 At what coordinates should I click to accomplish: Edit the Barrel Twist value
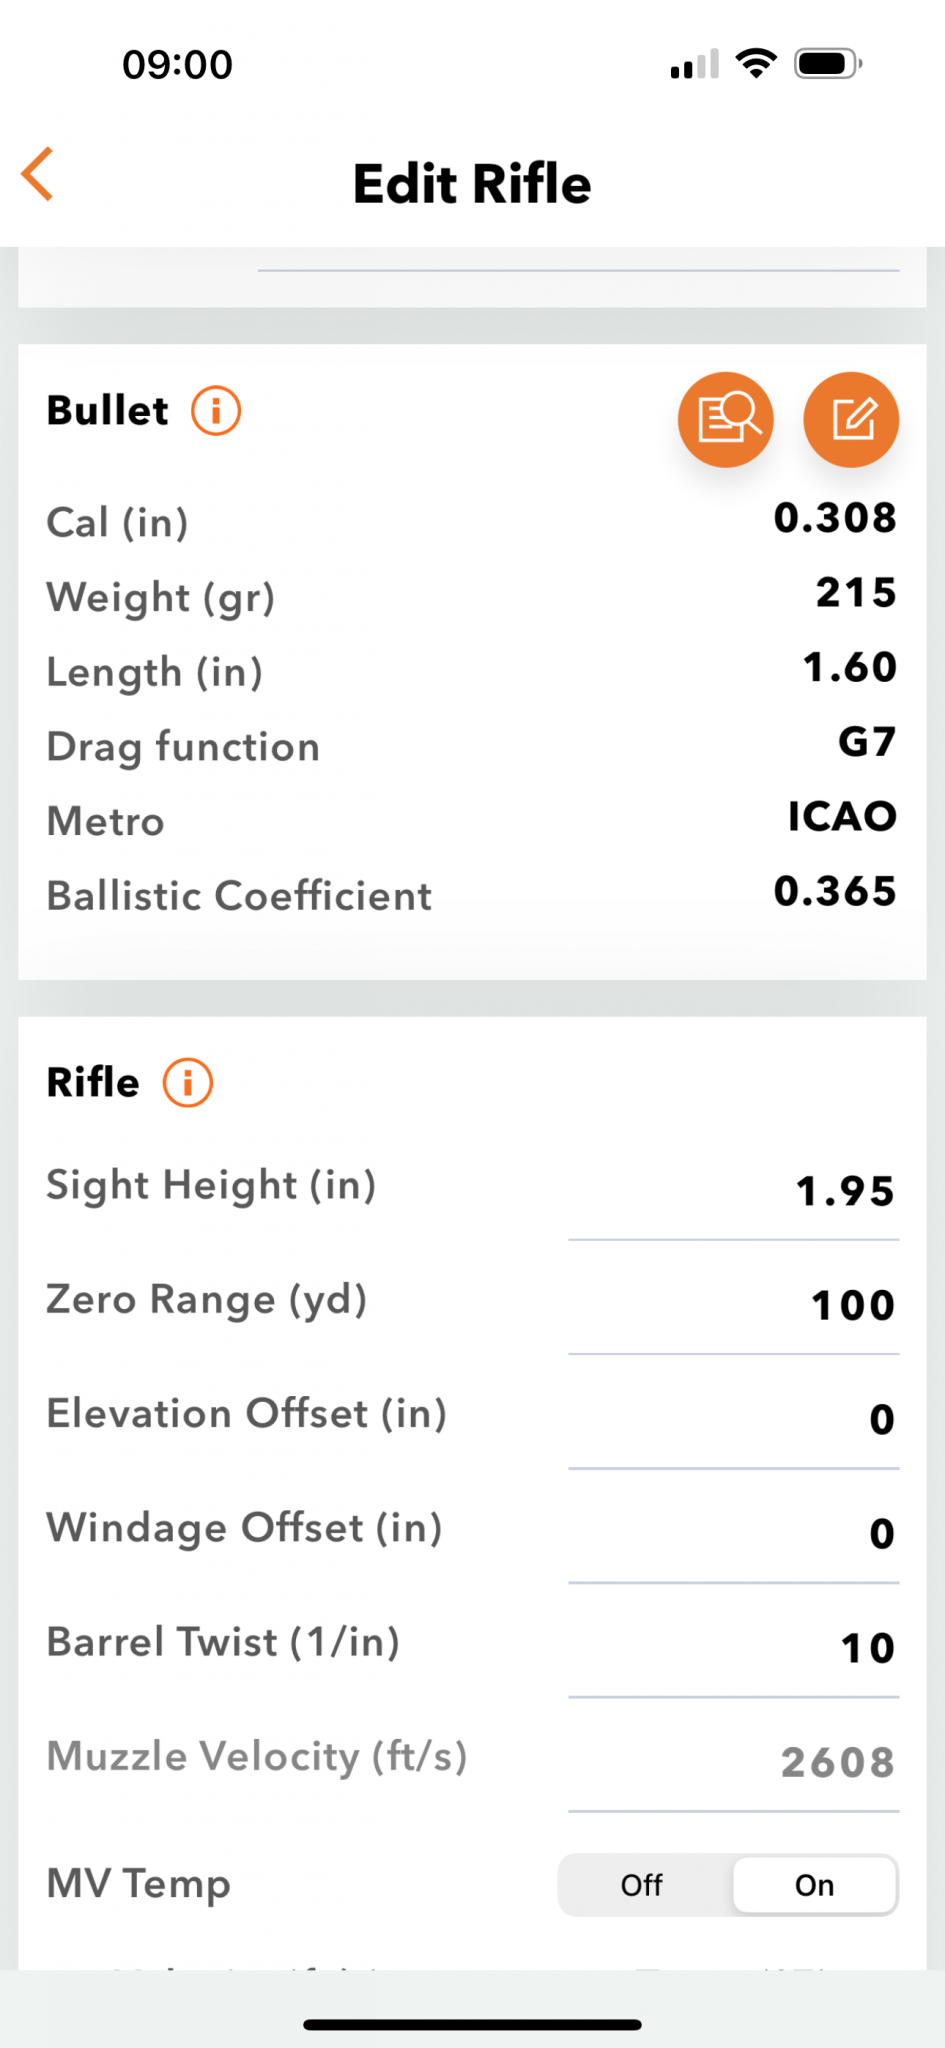735,1648
